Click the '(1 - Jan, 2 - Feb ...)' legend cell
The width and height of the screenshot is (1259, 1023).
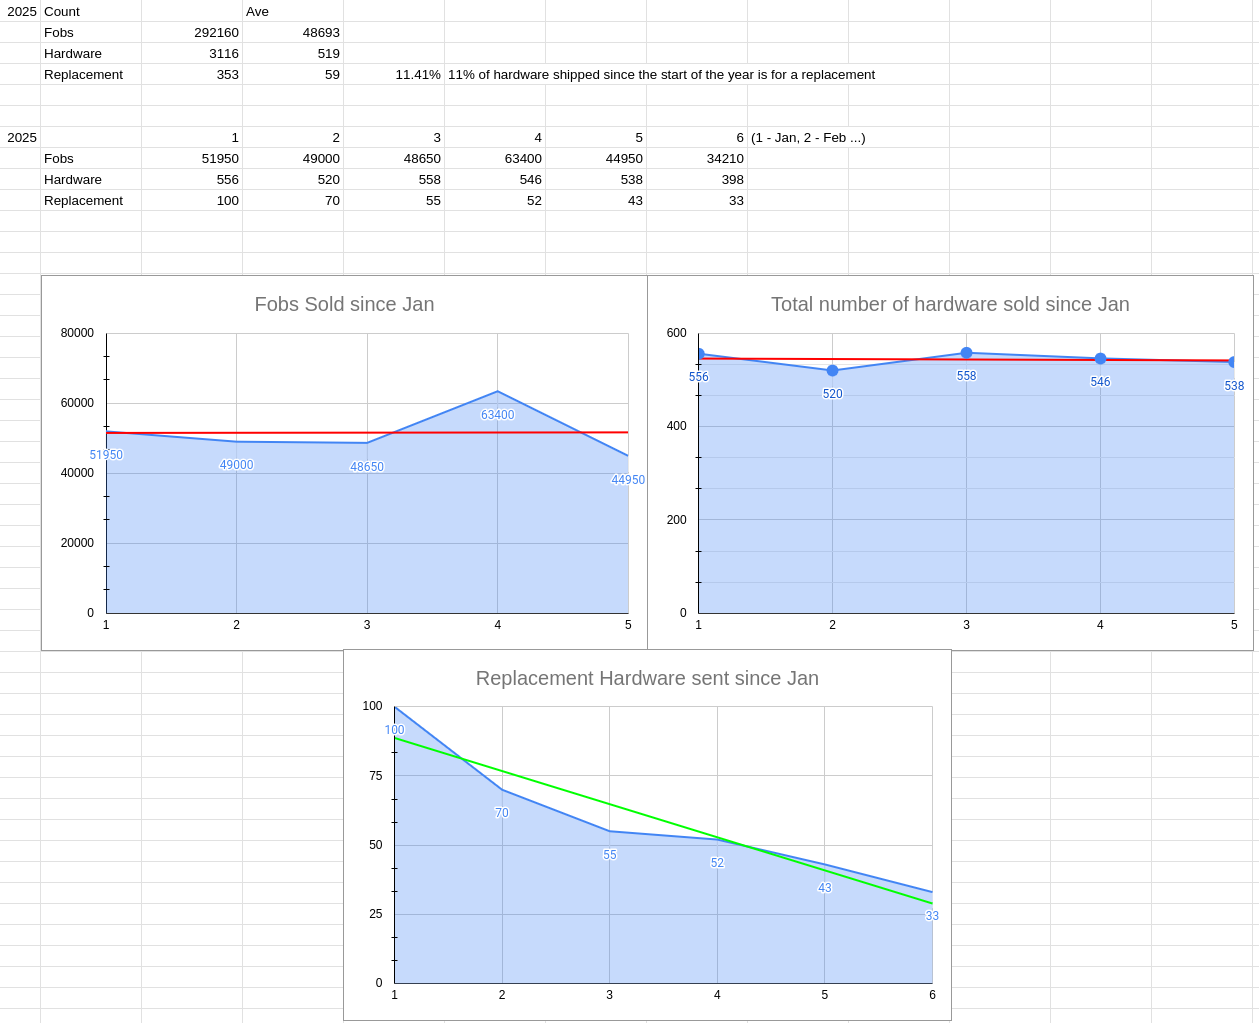(808, 138)
